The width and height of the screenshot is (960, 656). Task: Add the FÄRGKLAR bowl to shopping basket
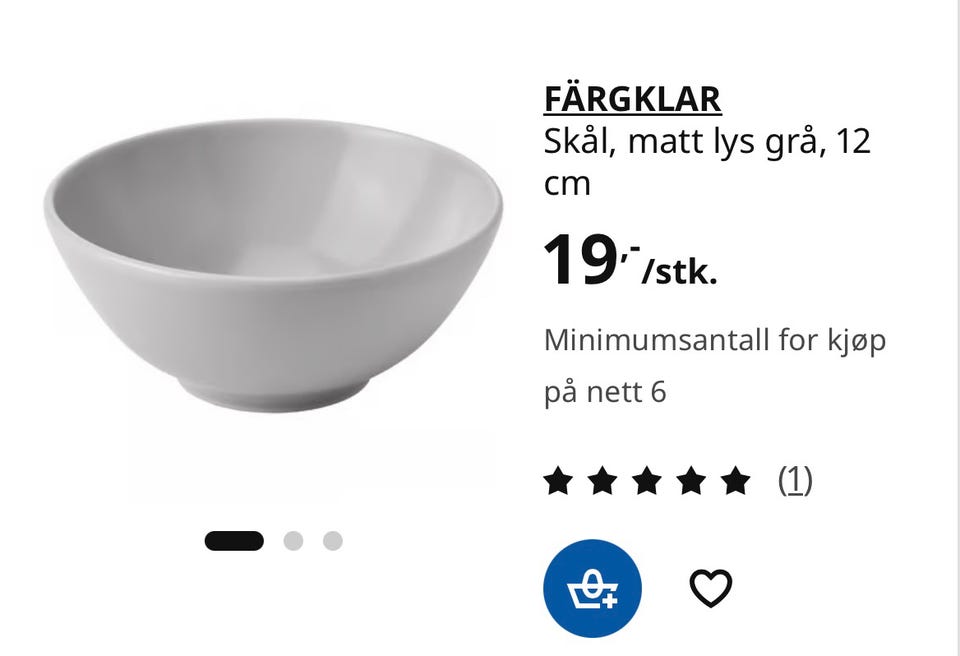click(x=592, y=588)
